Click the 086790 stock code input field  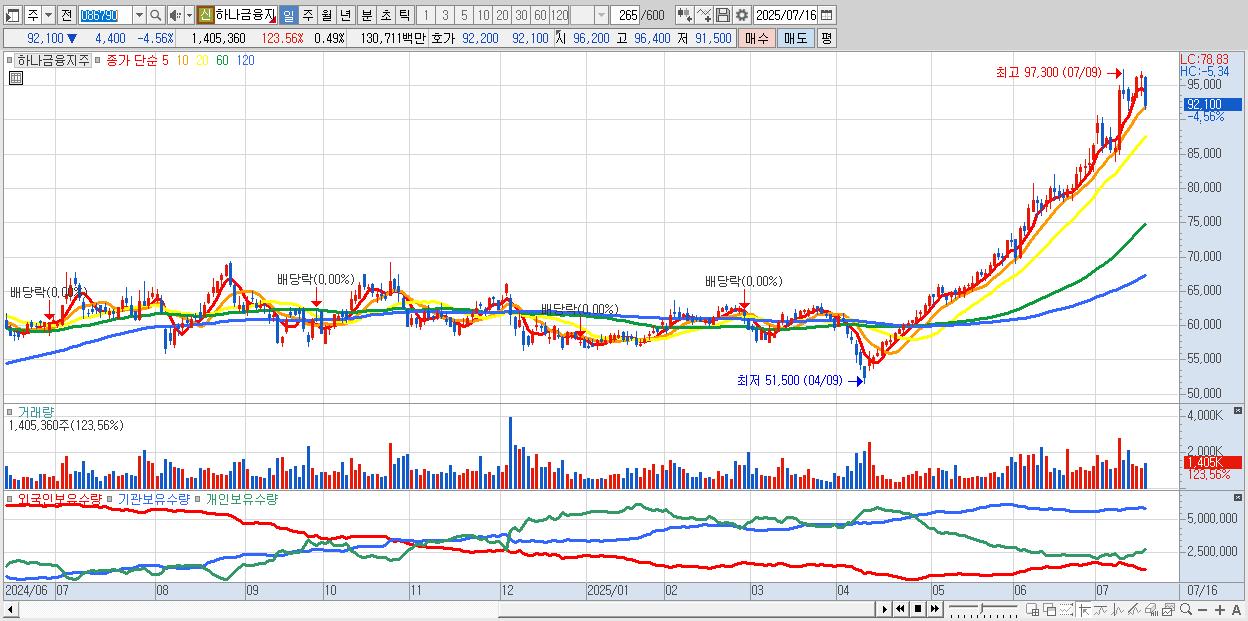point(105,15)
